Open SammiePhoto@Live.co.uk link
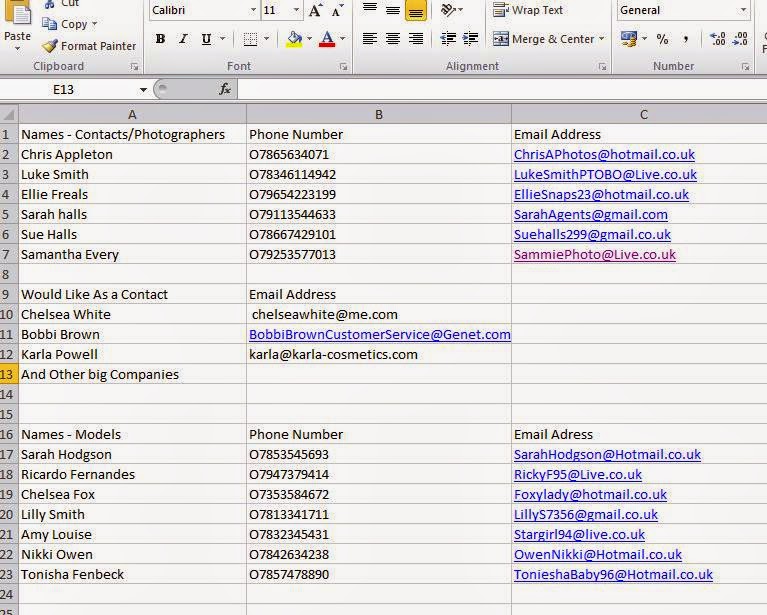Image resolution: width=767 pixels, height=615 pixels. pyautogui.click(x=595, y=254)
